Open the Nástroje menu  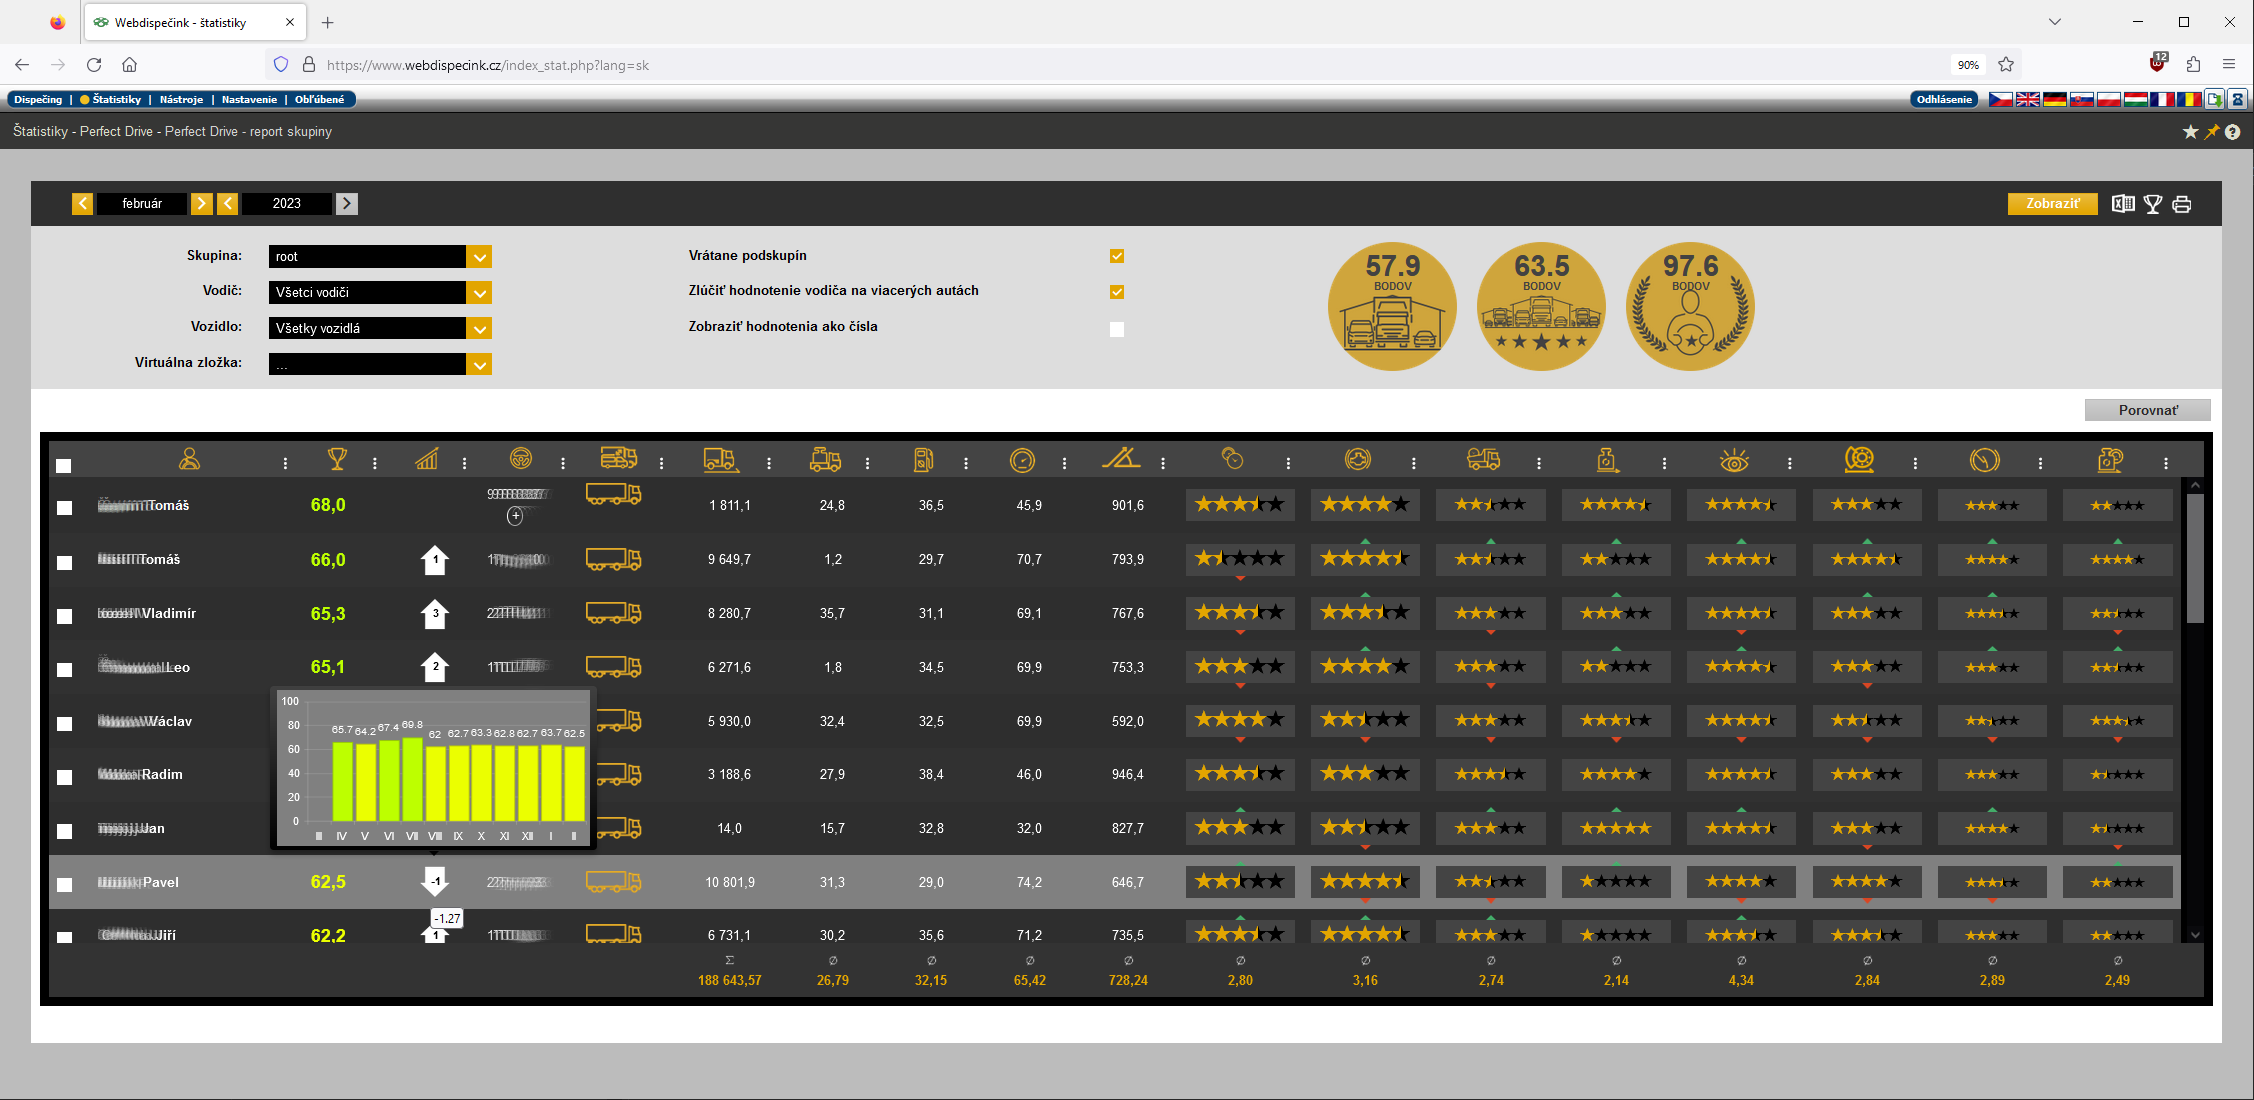(181, 99)
